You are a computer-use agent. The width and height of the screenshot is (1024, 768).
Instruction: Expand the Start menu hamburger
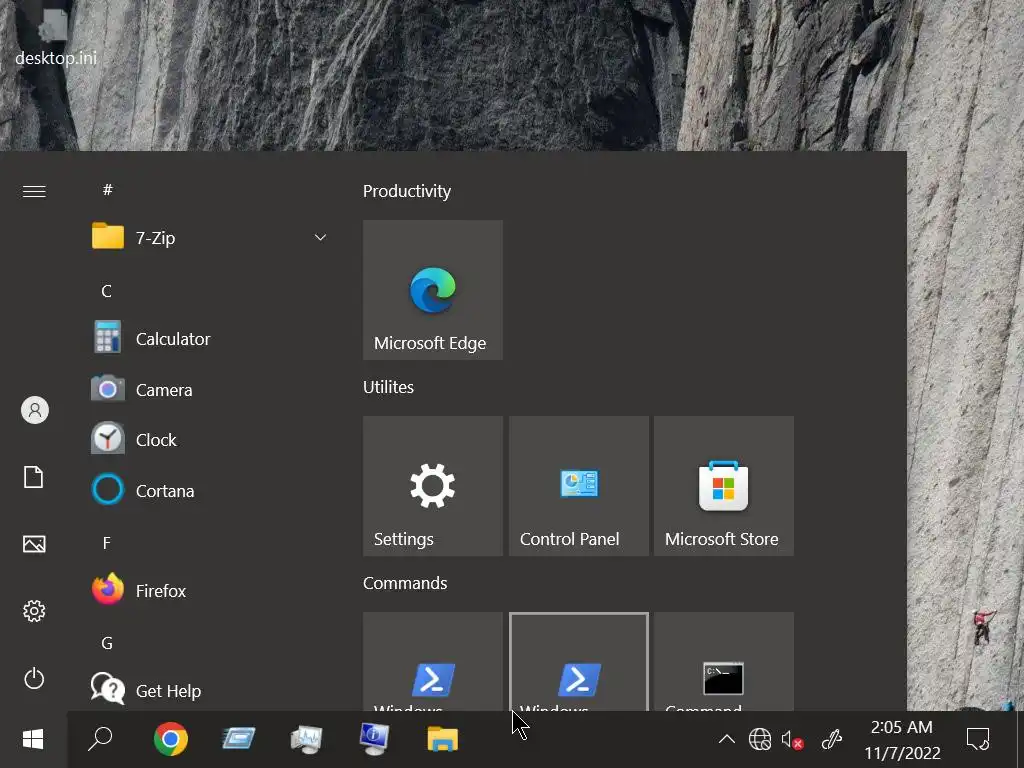34,191
